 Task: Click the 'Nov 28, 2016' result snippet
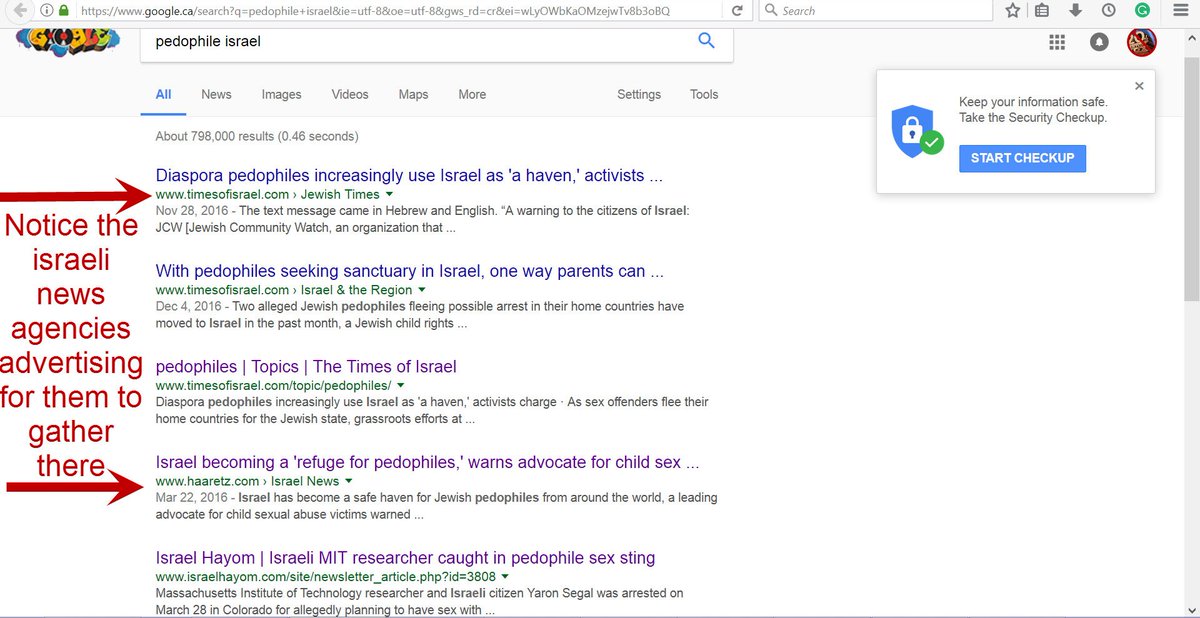point(422,219)
